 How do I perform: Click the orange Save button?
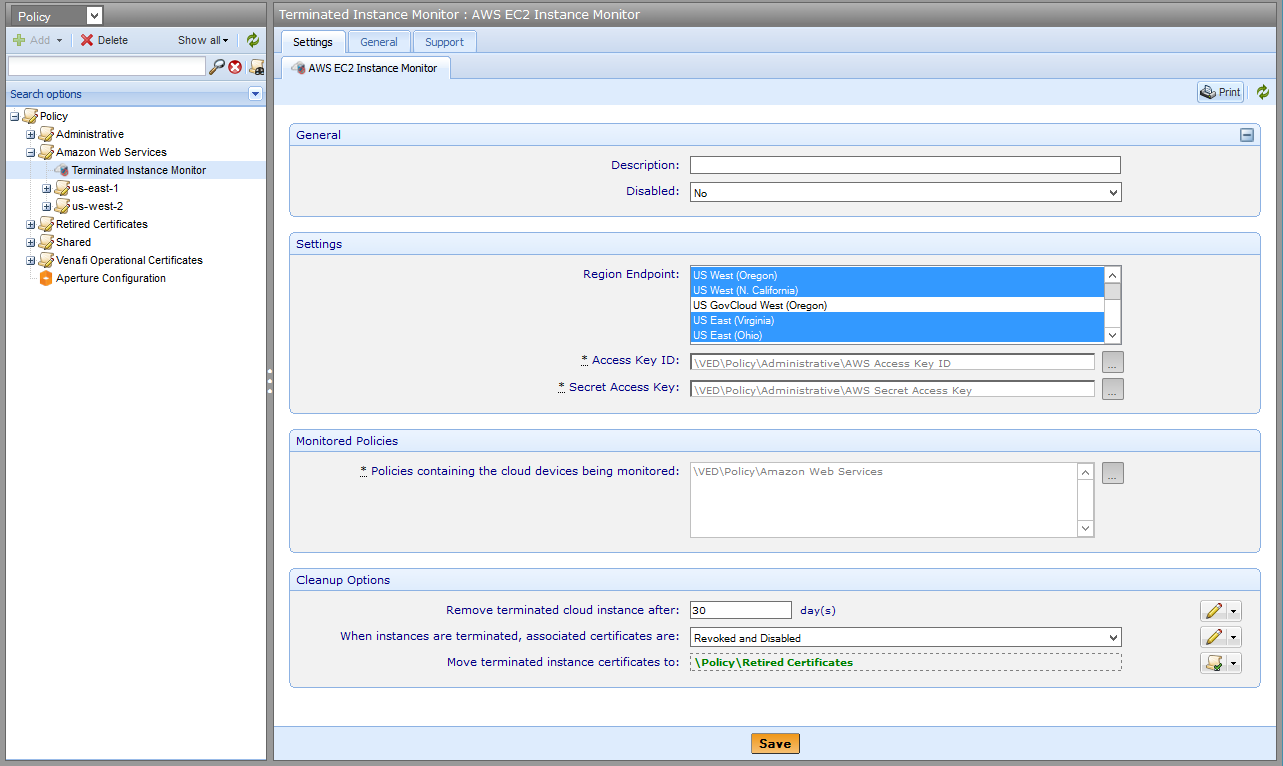pos(775,743)
